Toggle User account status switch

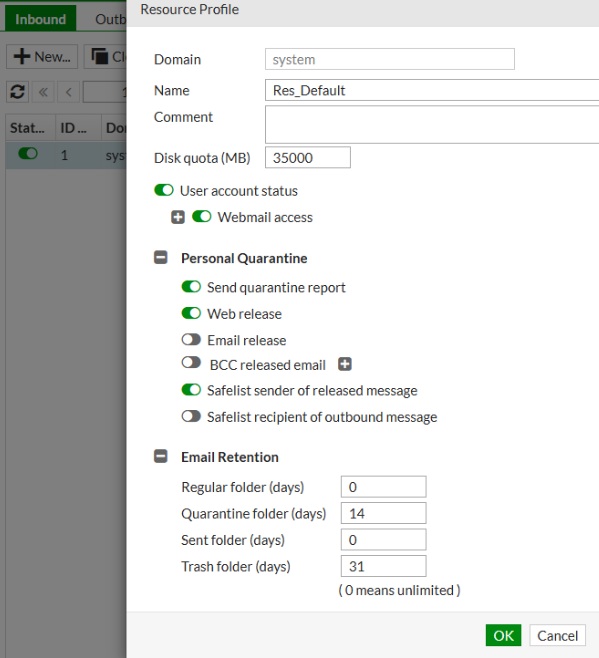tap(164, 190)
